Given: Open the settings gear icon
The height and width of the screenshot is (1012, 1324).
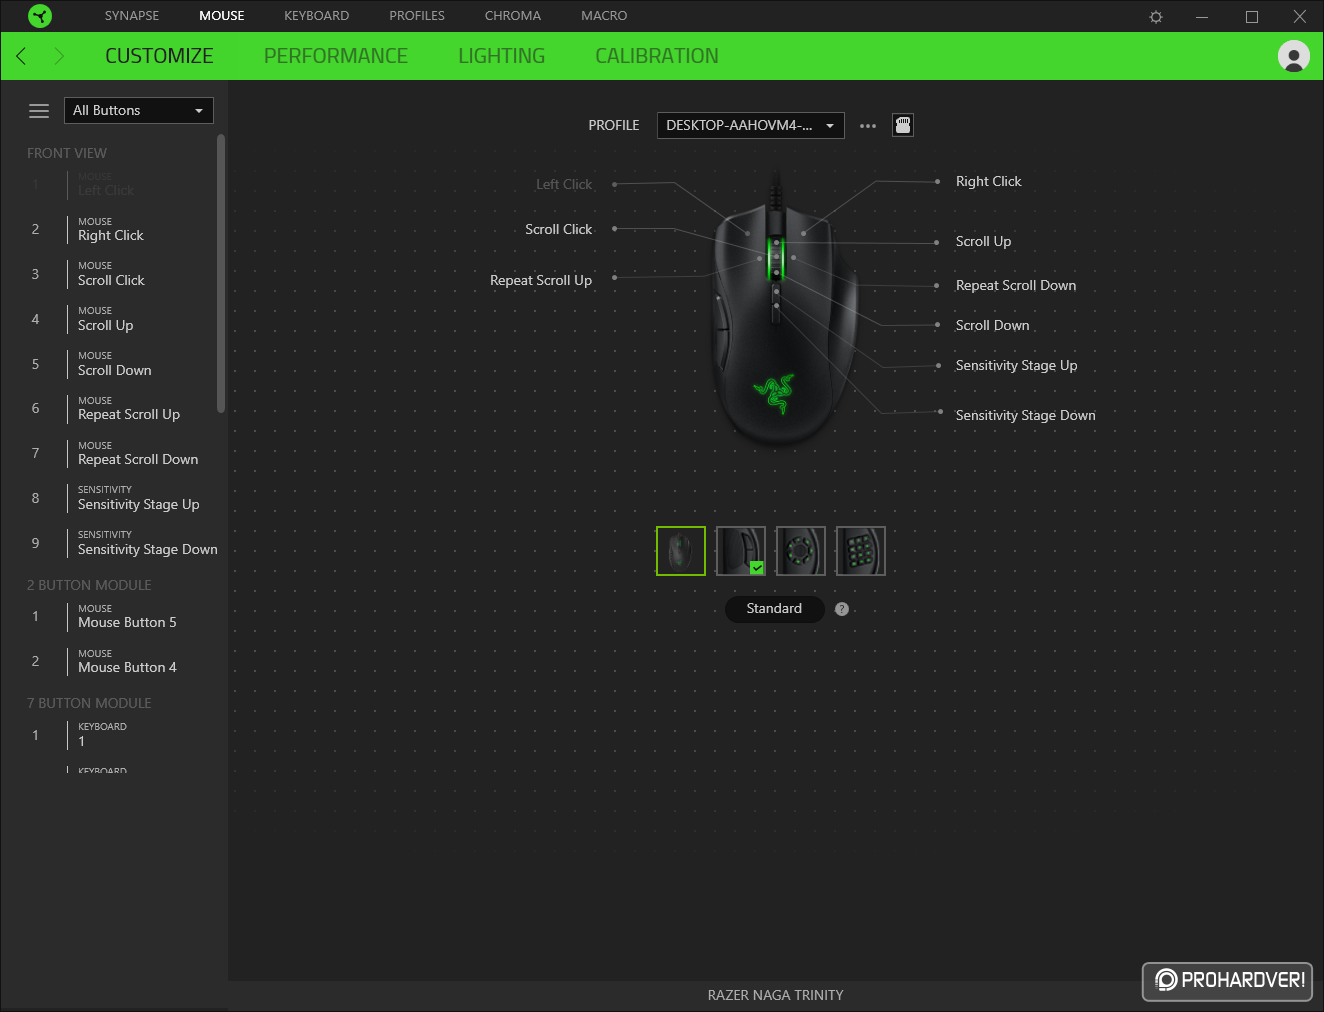Looking at the screenshot, I should pos(1156,17).
